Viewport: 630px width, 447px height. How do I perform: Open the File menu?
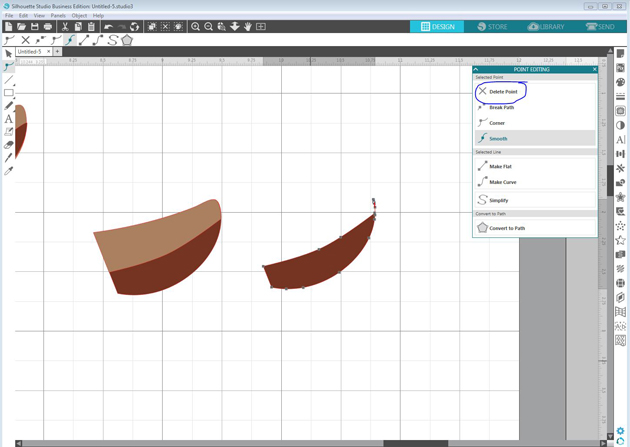coord(9,16)
